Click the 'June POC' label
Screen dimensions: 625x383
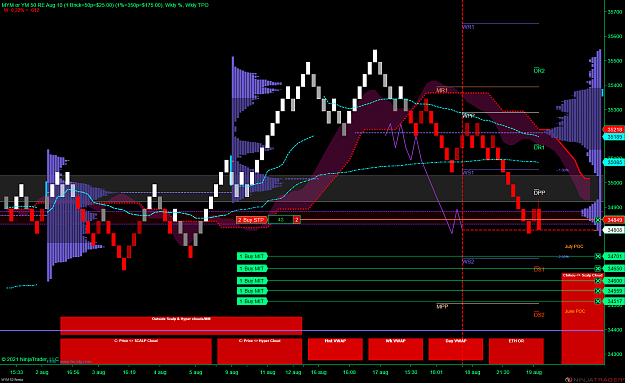coord(575,311)
